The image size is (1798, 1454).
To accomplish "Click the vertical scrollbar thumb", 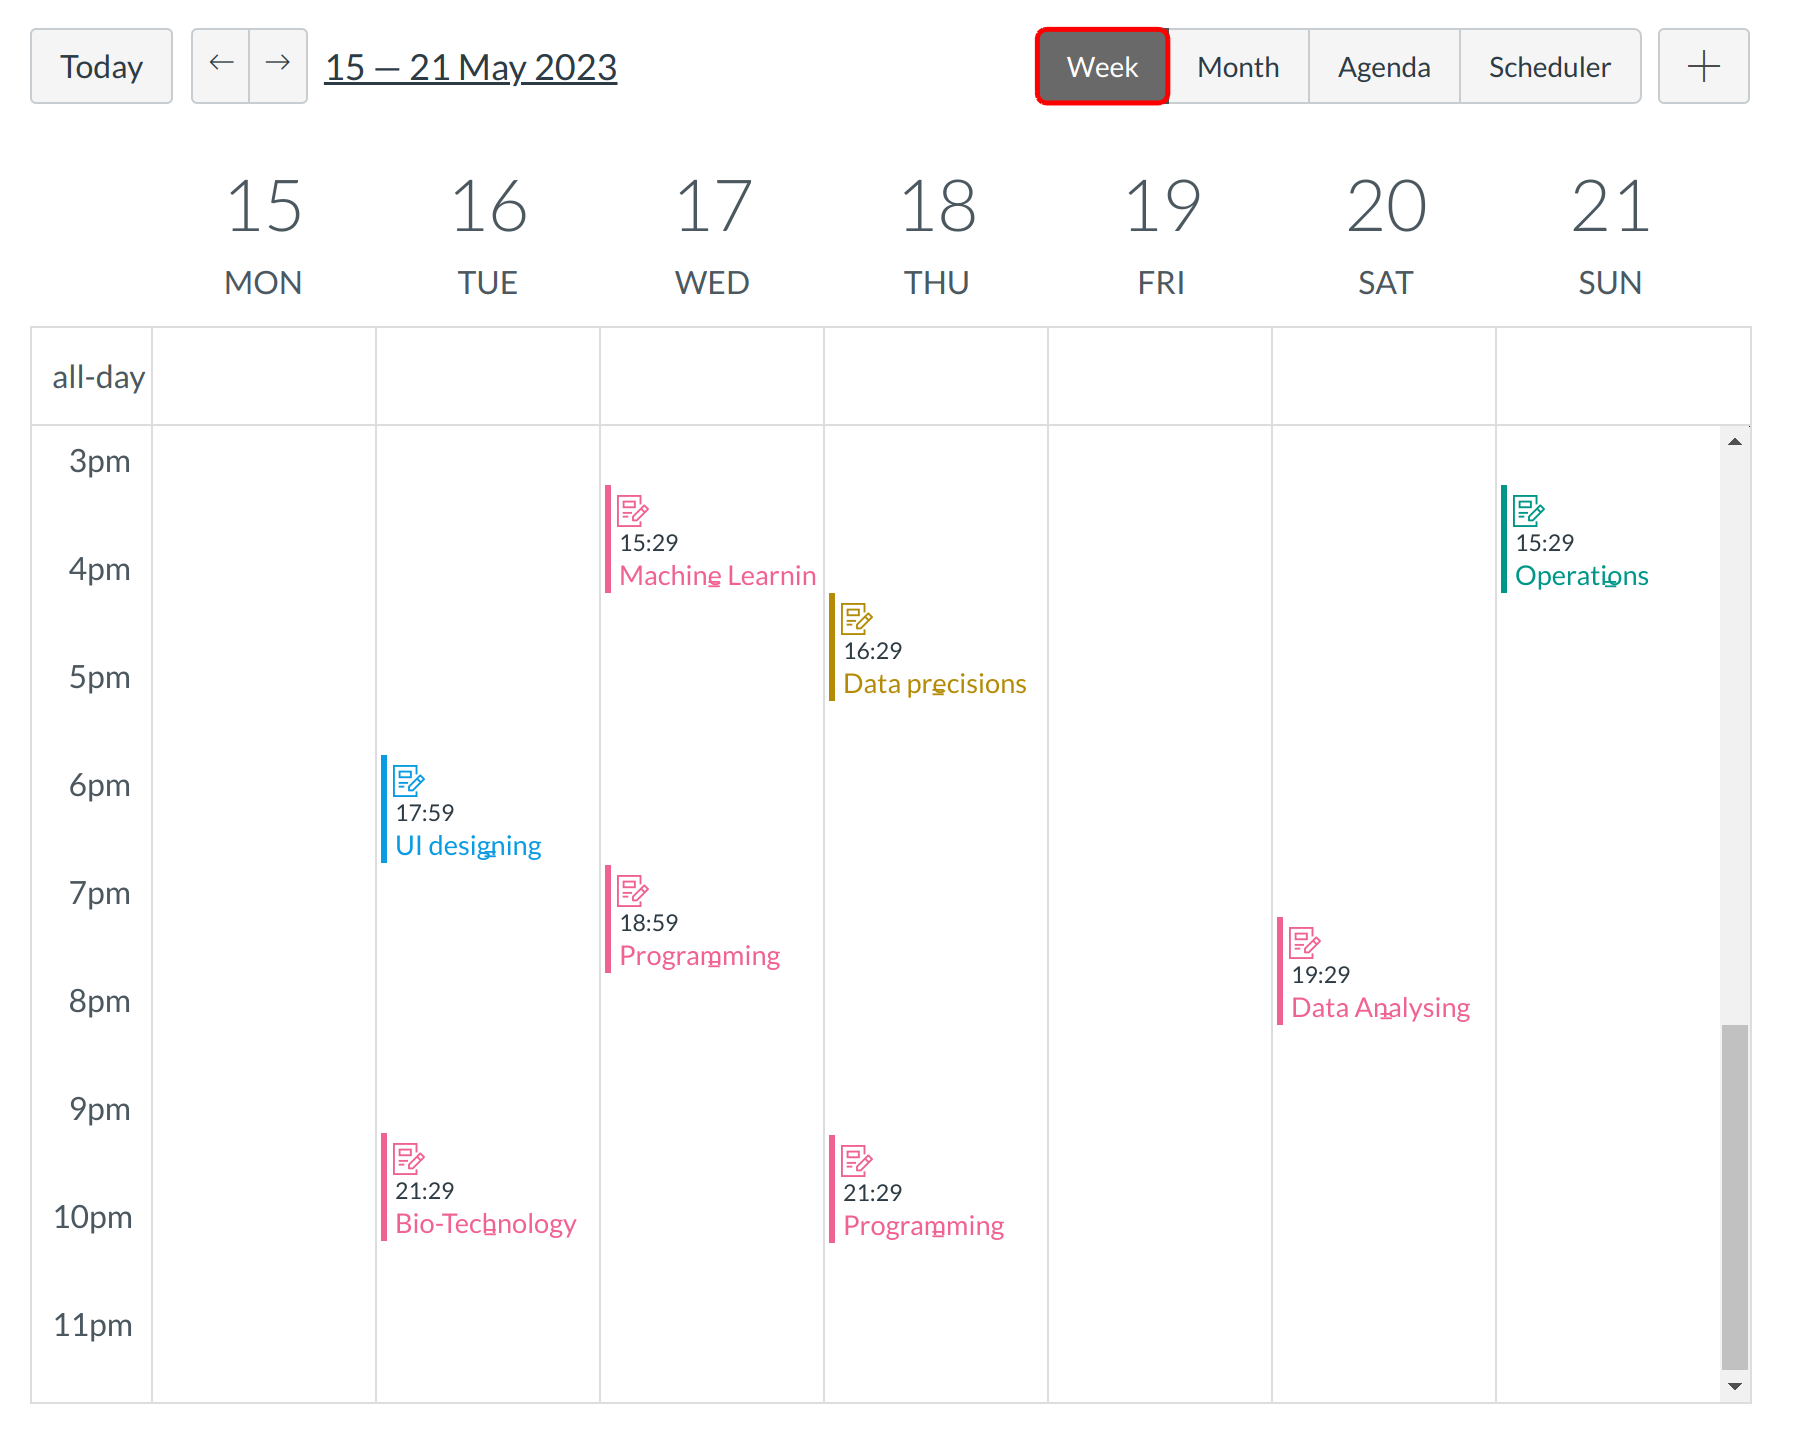I will coord(1734,1195).
